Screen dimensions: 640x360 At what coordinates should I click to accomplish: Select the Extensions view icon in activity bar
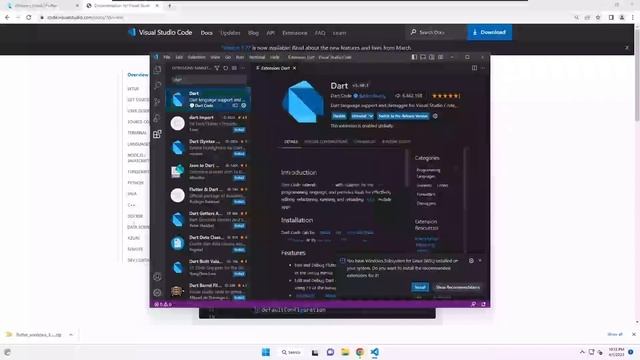(x=158, y=134)
